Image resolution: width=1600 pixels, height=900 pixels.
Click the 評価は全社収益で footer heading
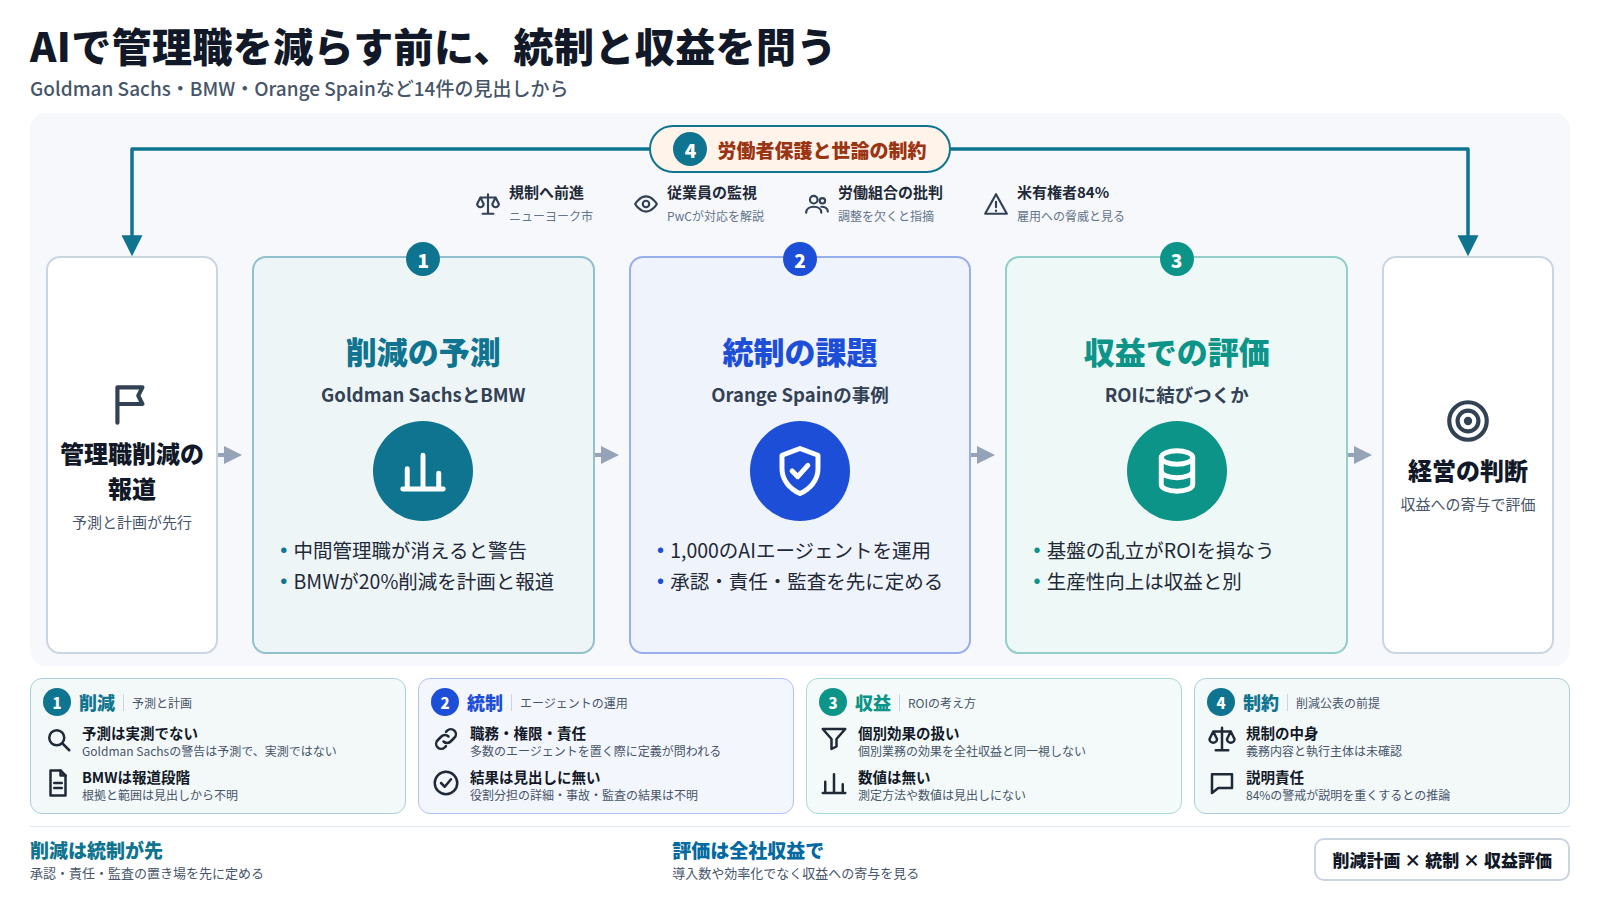747,850
